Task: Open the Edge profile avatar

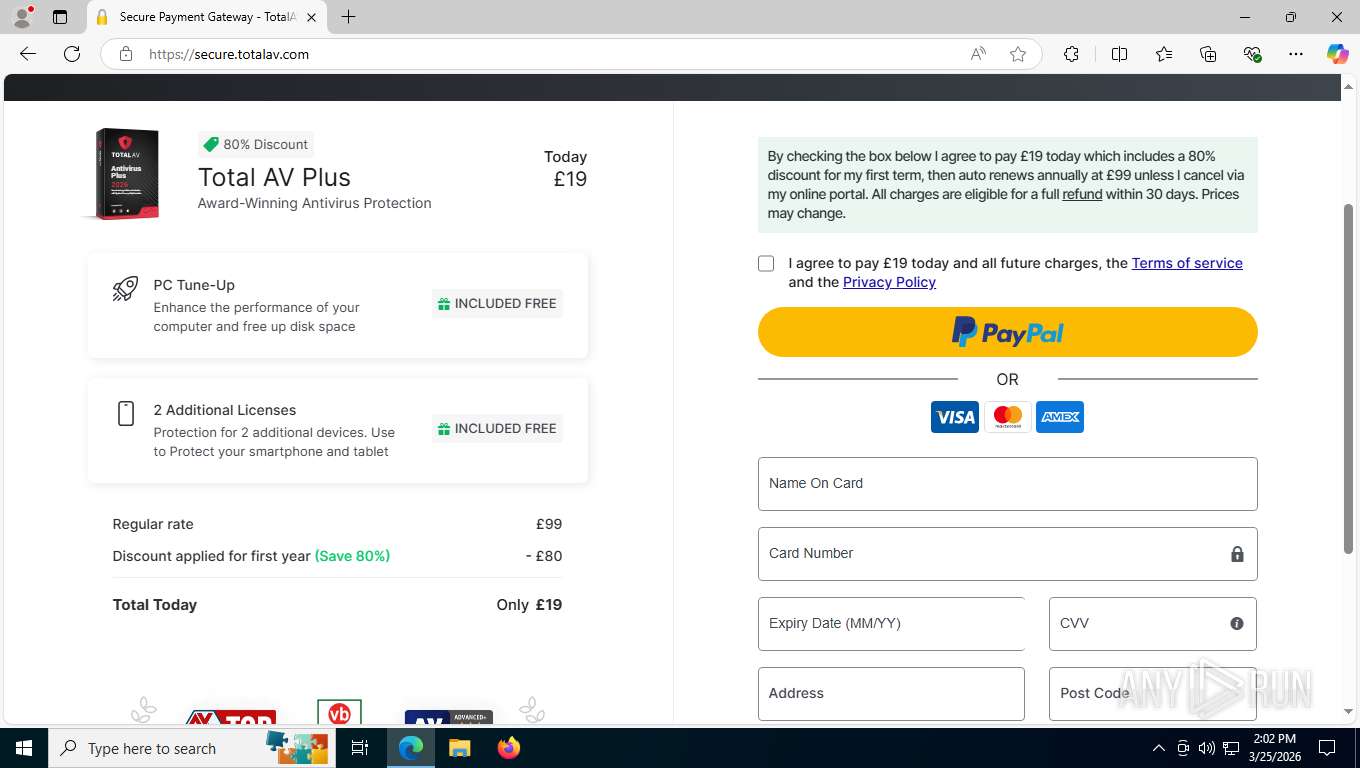Action: point(22,17)
